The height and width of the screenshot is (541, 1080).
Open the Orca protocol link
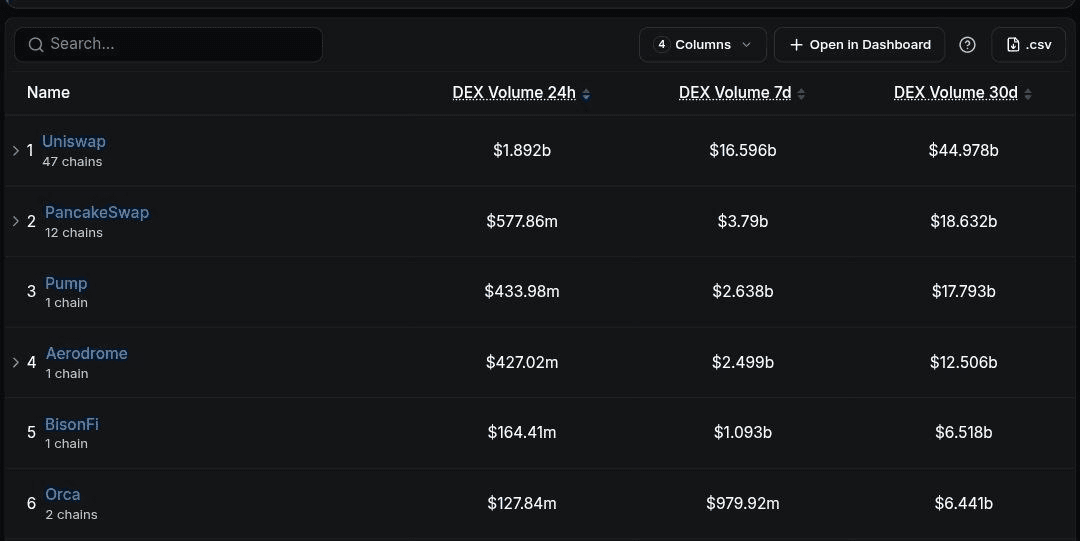tap(63, 494)
